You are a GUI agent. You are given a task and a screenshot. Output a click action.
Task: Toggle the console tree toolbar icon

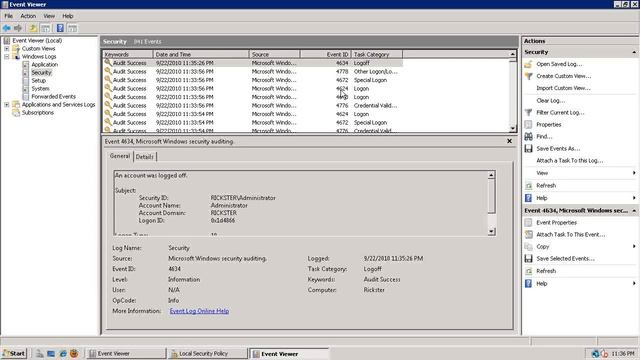(x=45, y=28)
